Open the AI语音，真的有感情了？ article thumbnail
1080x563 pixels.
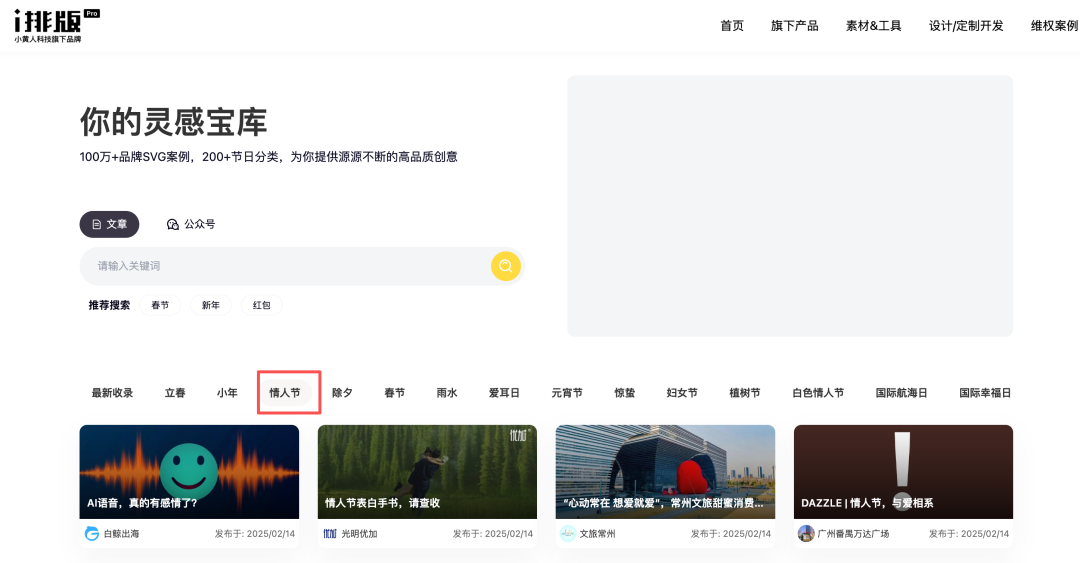(x=189, y=472)
